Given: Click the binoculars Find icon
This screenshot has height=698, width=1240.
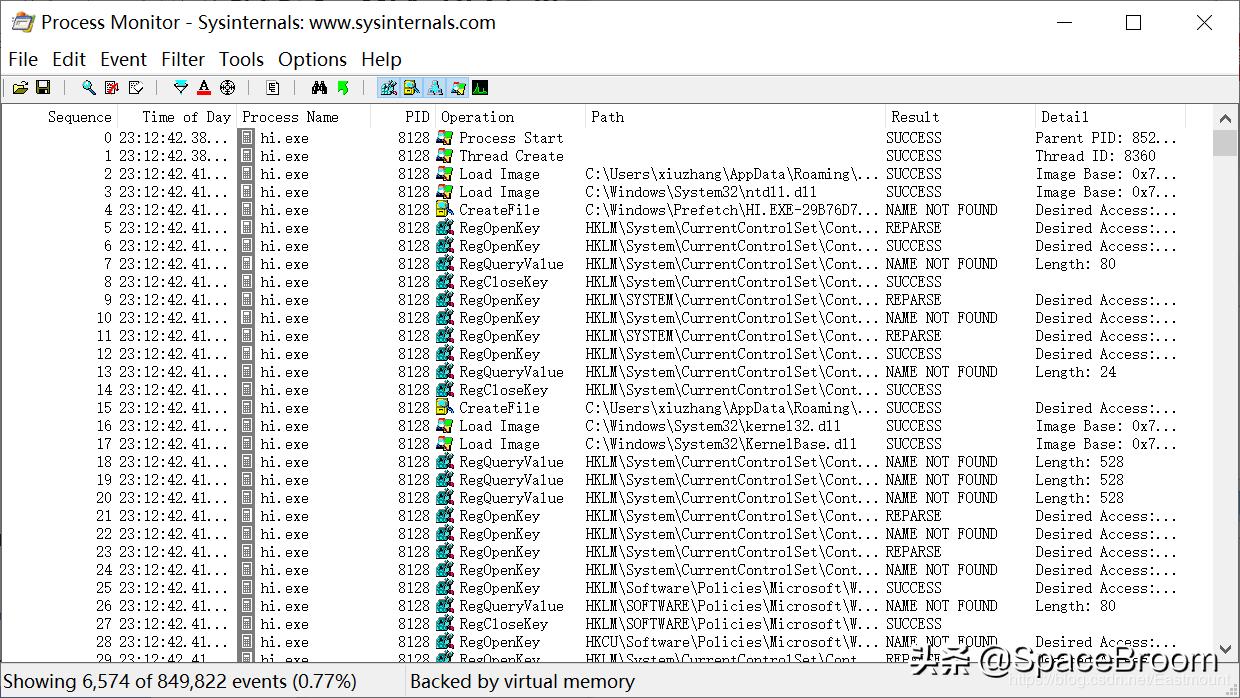Looking at the screenshot, I should tap(319, 88).
